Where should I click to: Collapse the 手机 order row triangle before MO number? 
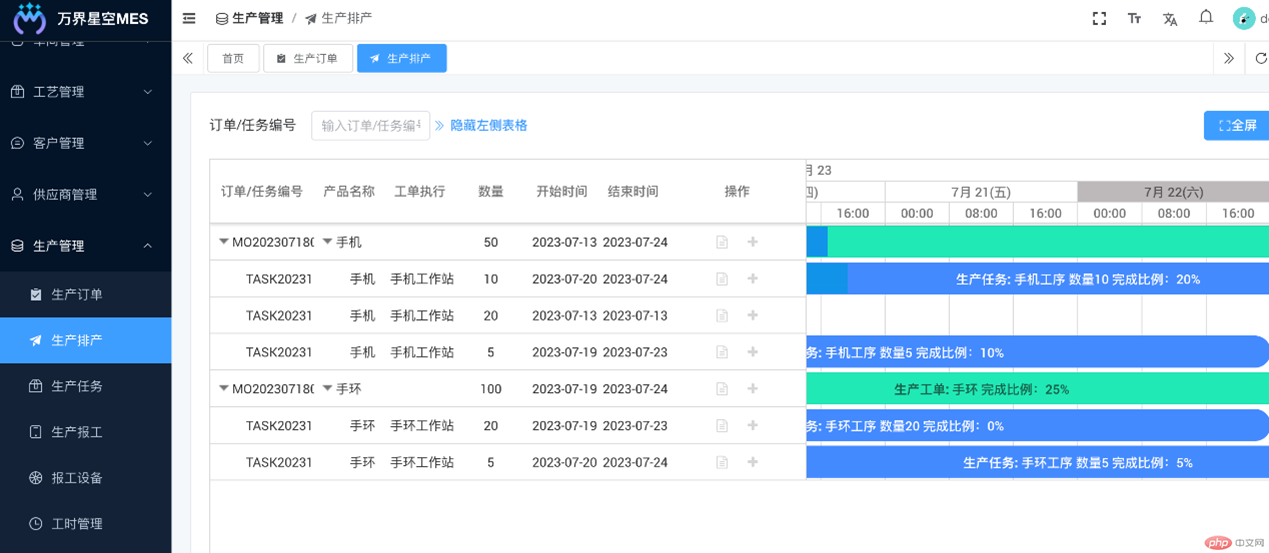pos(224,241)
